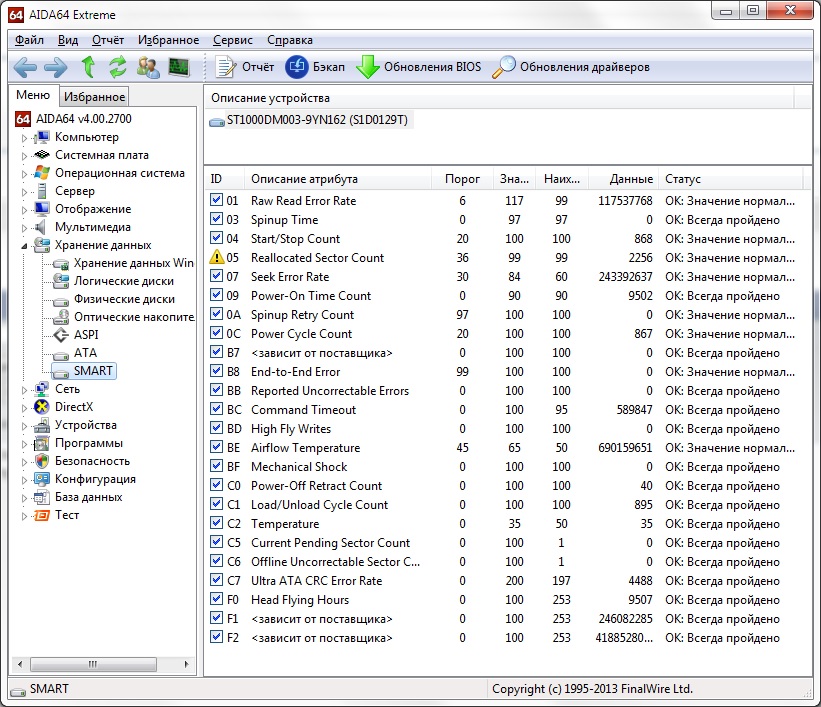Expand the Устройства node
The height and width of the screenshot is (707, 821).
tap(24, 426)
